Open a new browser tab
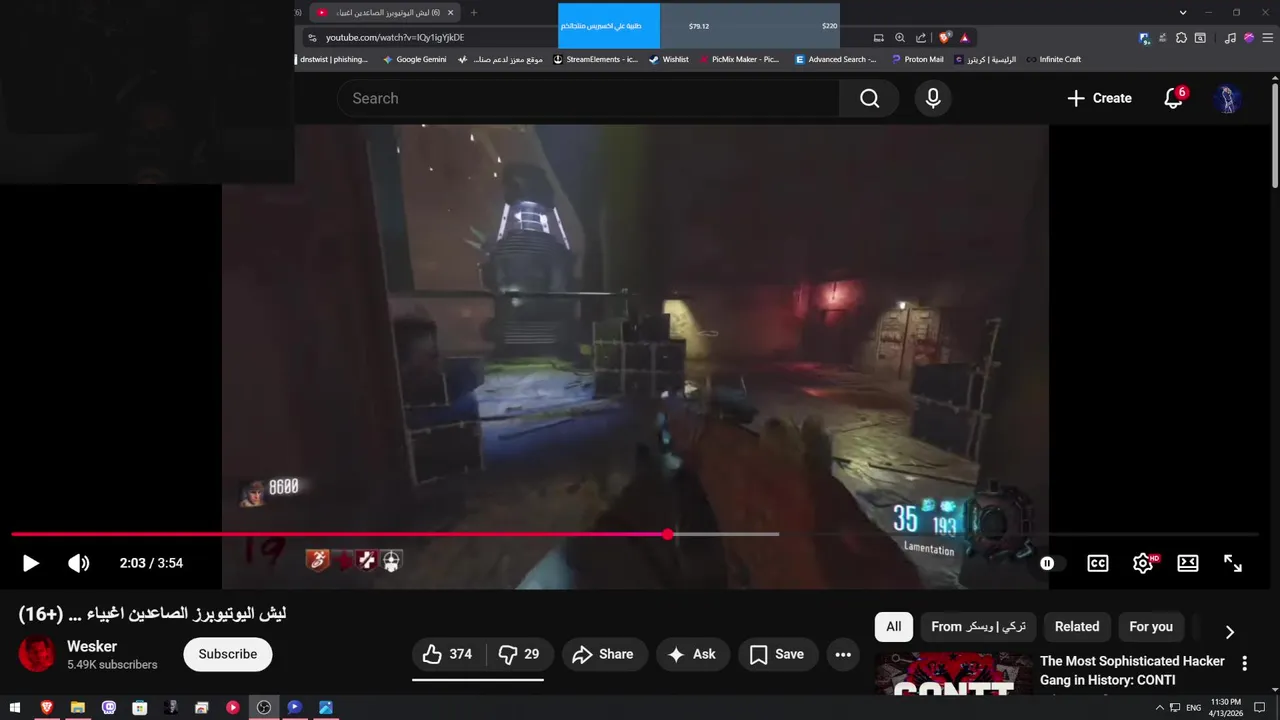The height and width of the screenshot is (720, 1280). click(x=474, y=13)
